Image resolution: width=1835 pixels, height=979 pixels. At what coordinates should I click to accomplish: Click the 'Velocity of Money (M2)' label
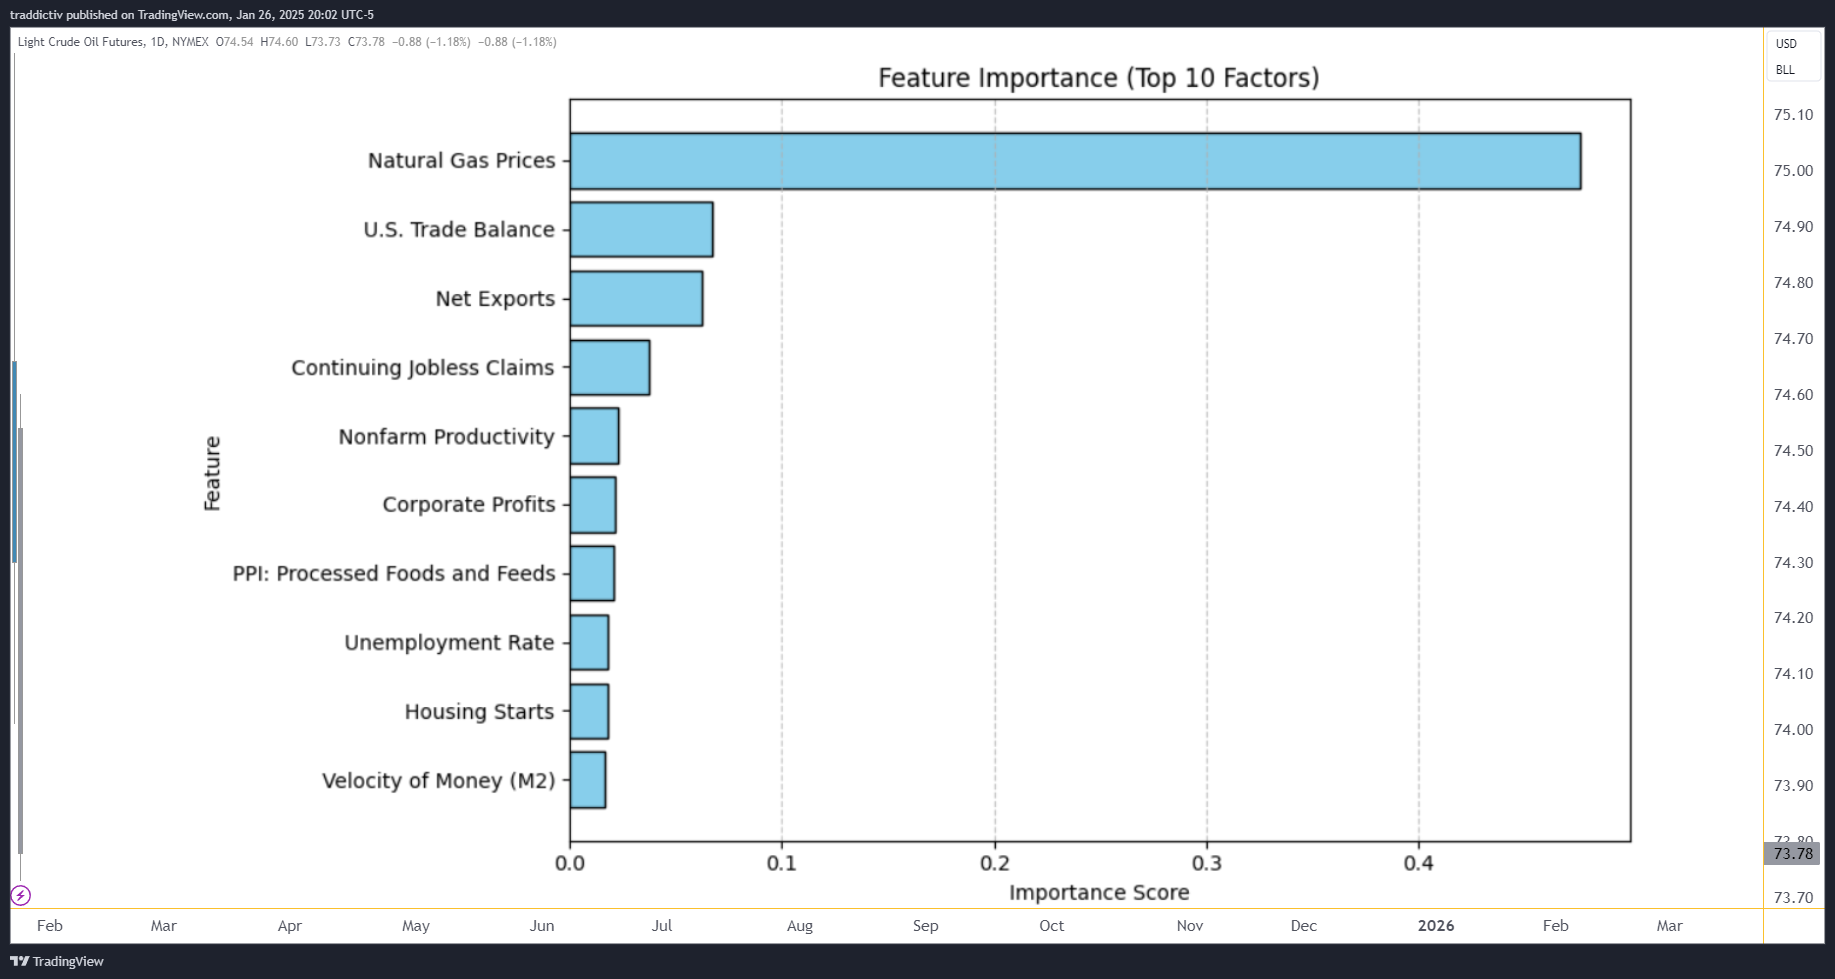[x=439, y=781]
